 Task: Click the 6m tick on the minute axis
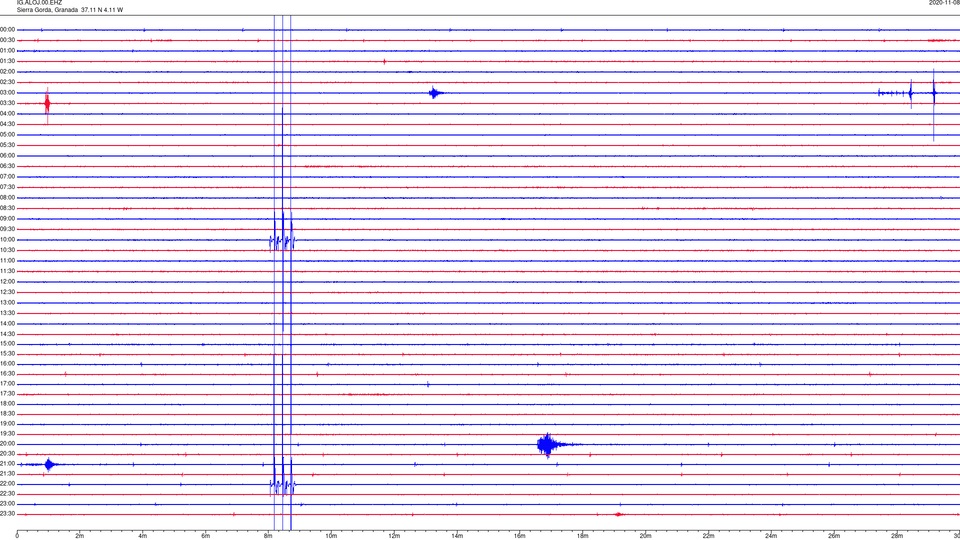pyautogui.click(x=206, y=536)
